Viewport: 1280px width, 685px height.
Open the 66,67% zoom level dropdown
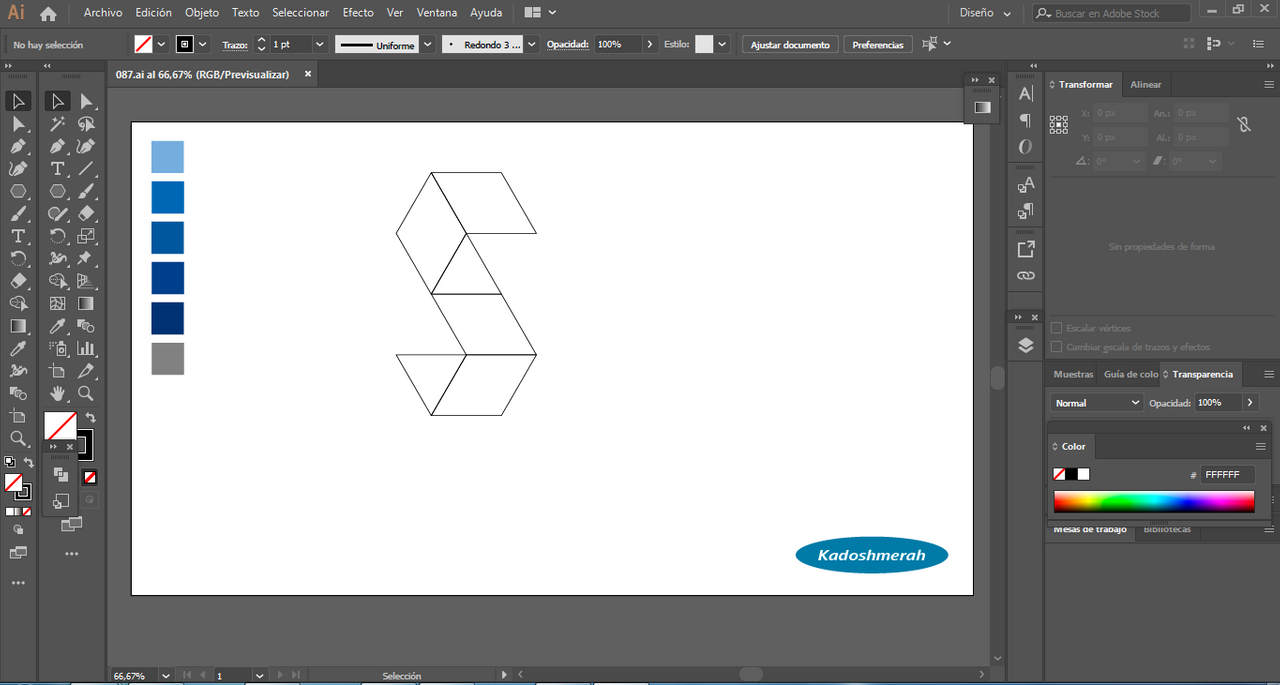[x=166, y=676]
